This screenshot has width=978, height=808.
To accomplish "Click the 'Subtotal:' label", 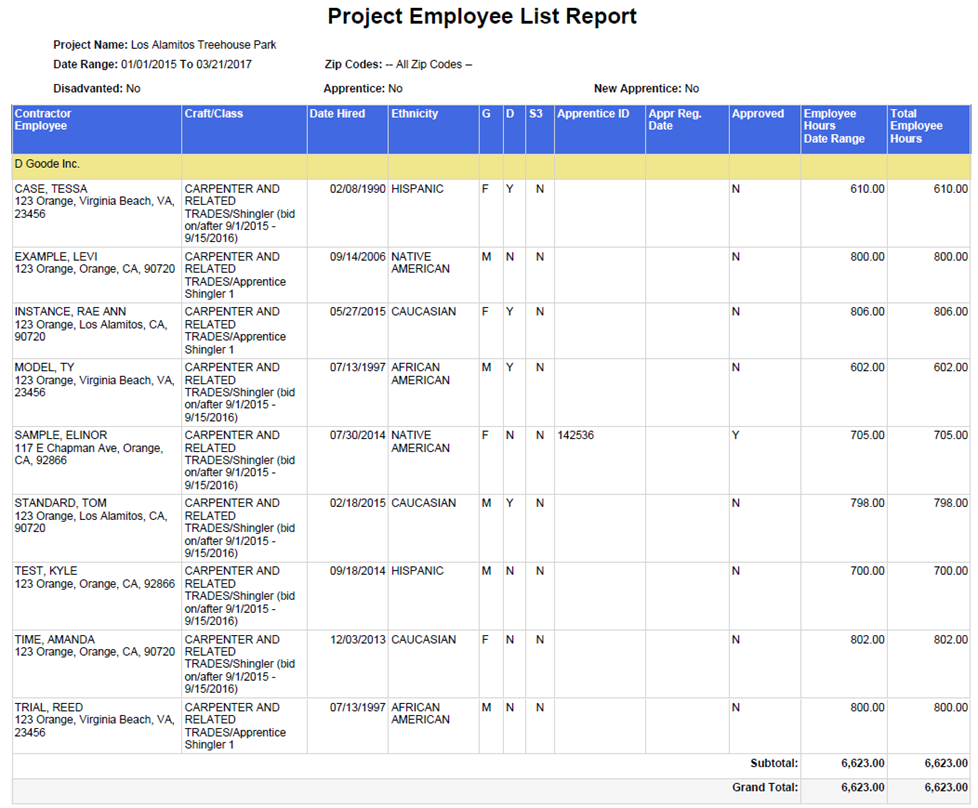I will click(774, 763).
